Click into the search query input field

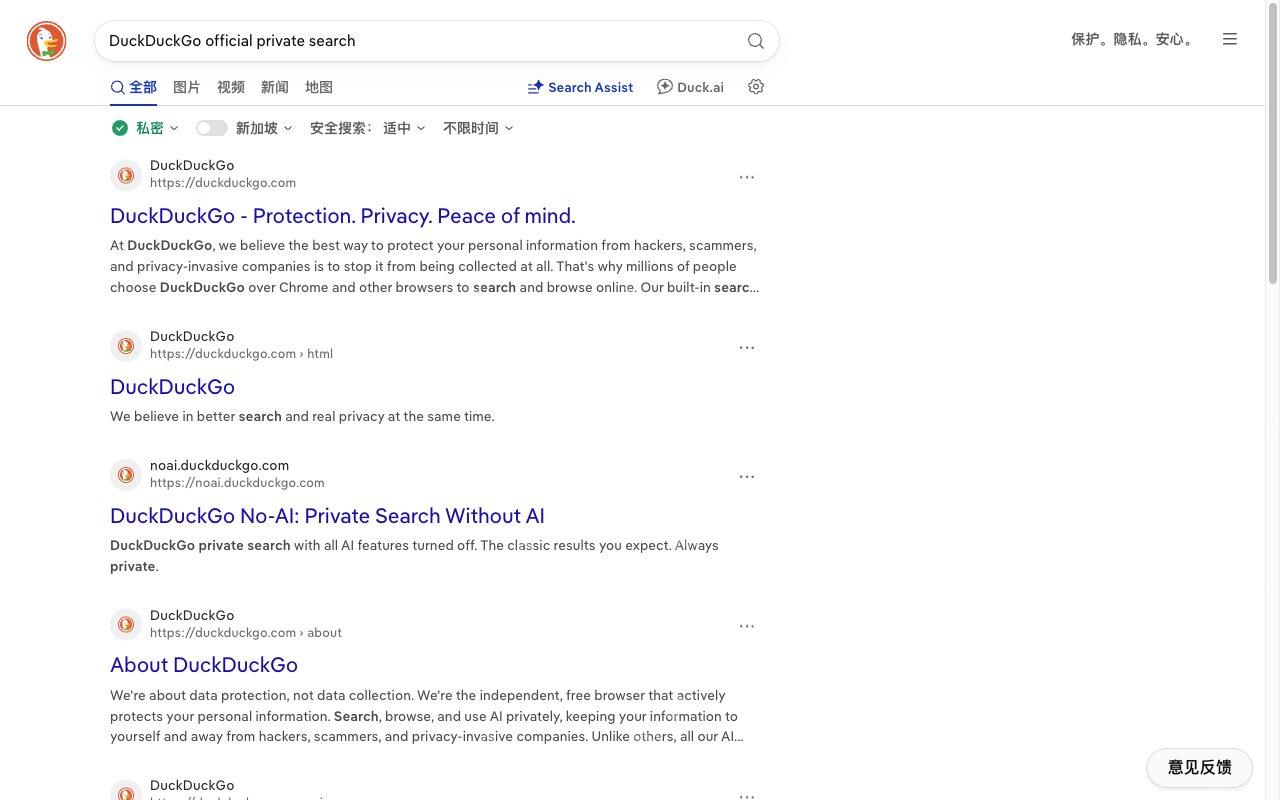pos(420,41)
